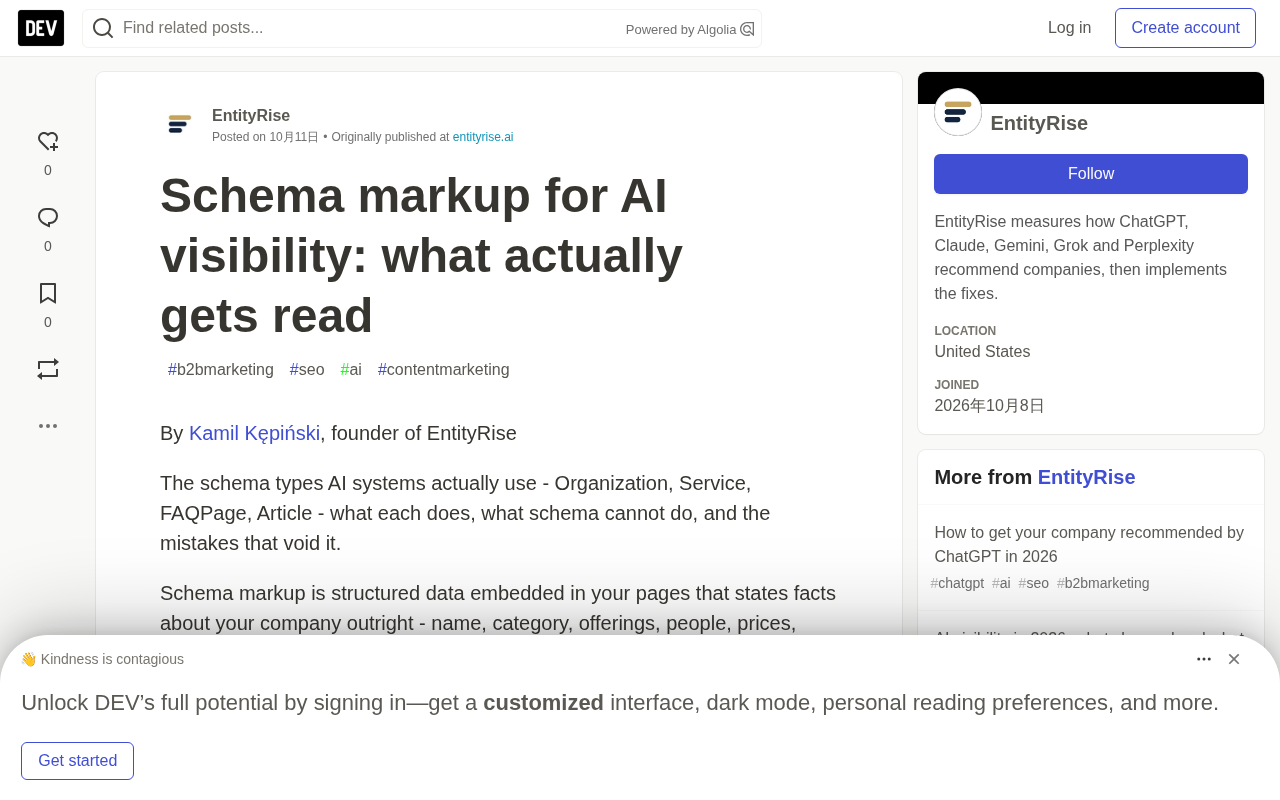
Task: Click EntityRise author avatar in article
Action: [x=180, y=124]
